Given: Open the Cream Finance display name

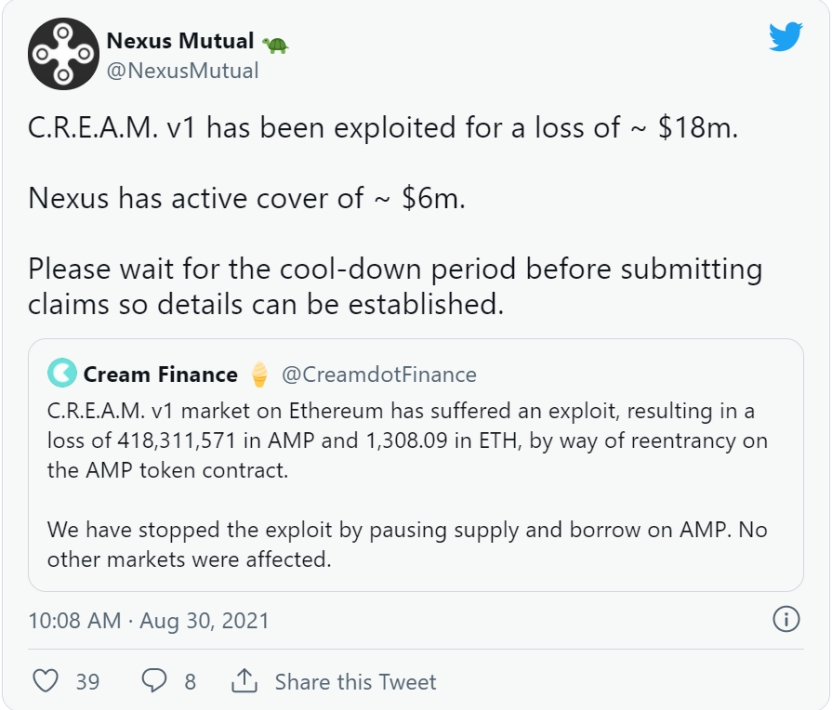Looking at the screenshot, I should coord(160,375).
